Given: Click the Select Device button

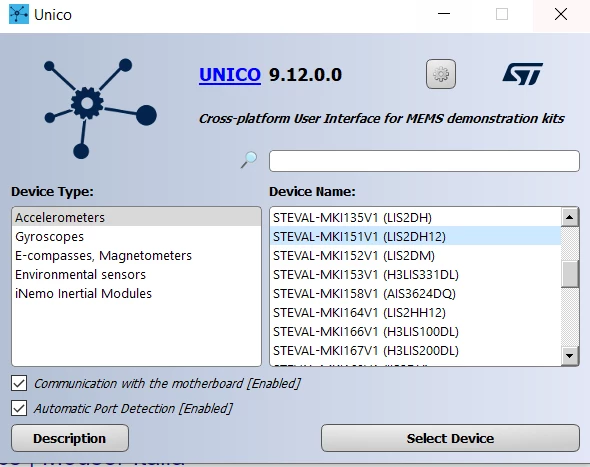Looking at the screenshot, I should [x=450, y=438].
